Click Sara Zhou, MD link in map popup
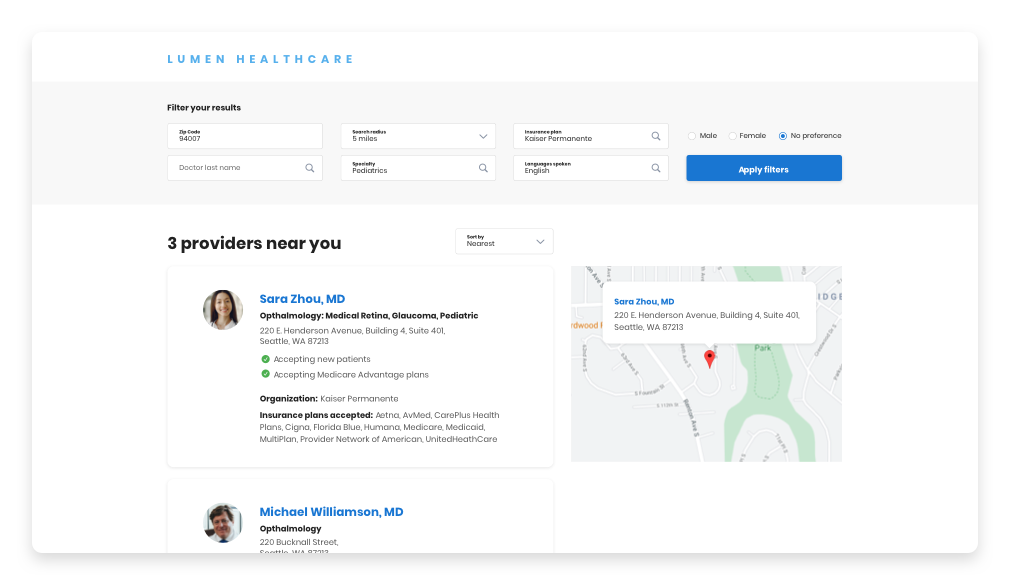 pyautogui.click(x=644, y=302)
